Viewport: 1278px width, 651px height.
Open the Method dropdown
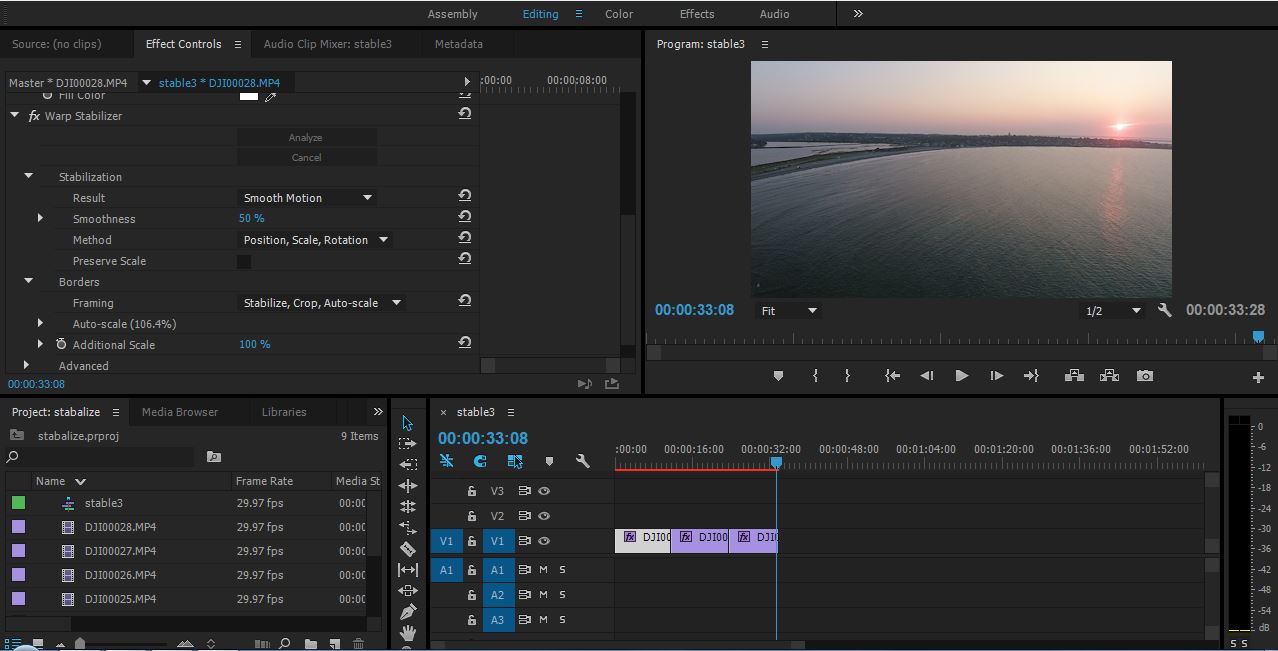point(315,240)
